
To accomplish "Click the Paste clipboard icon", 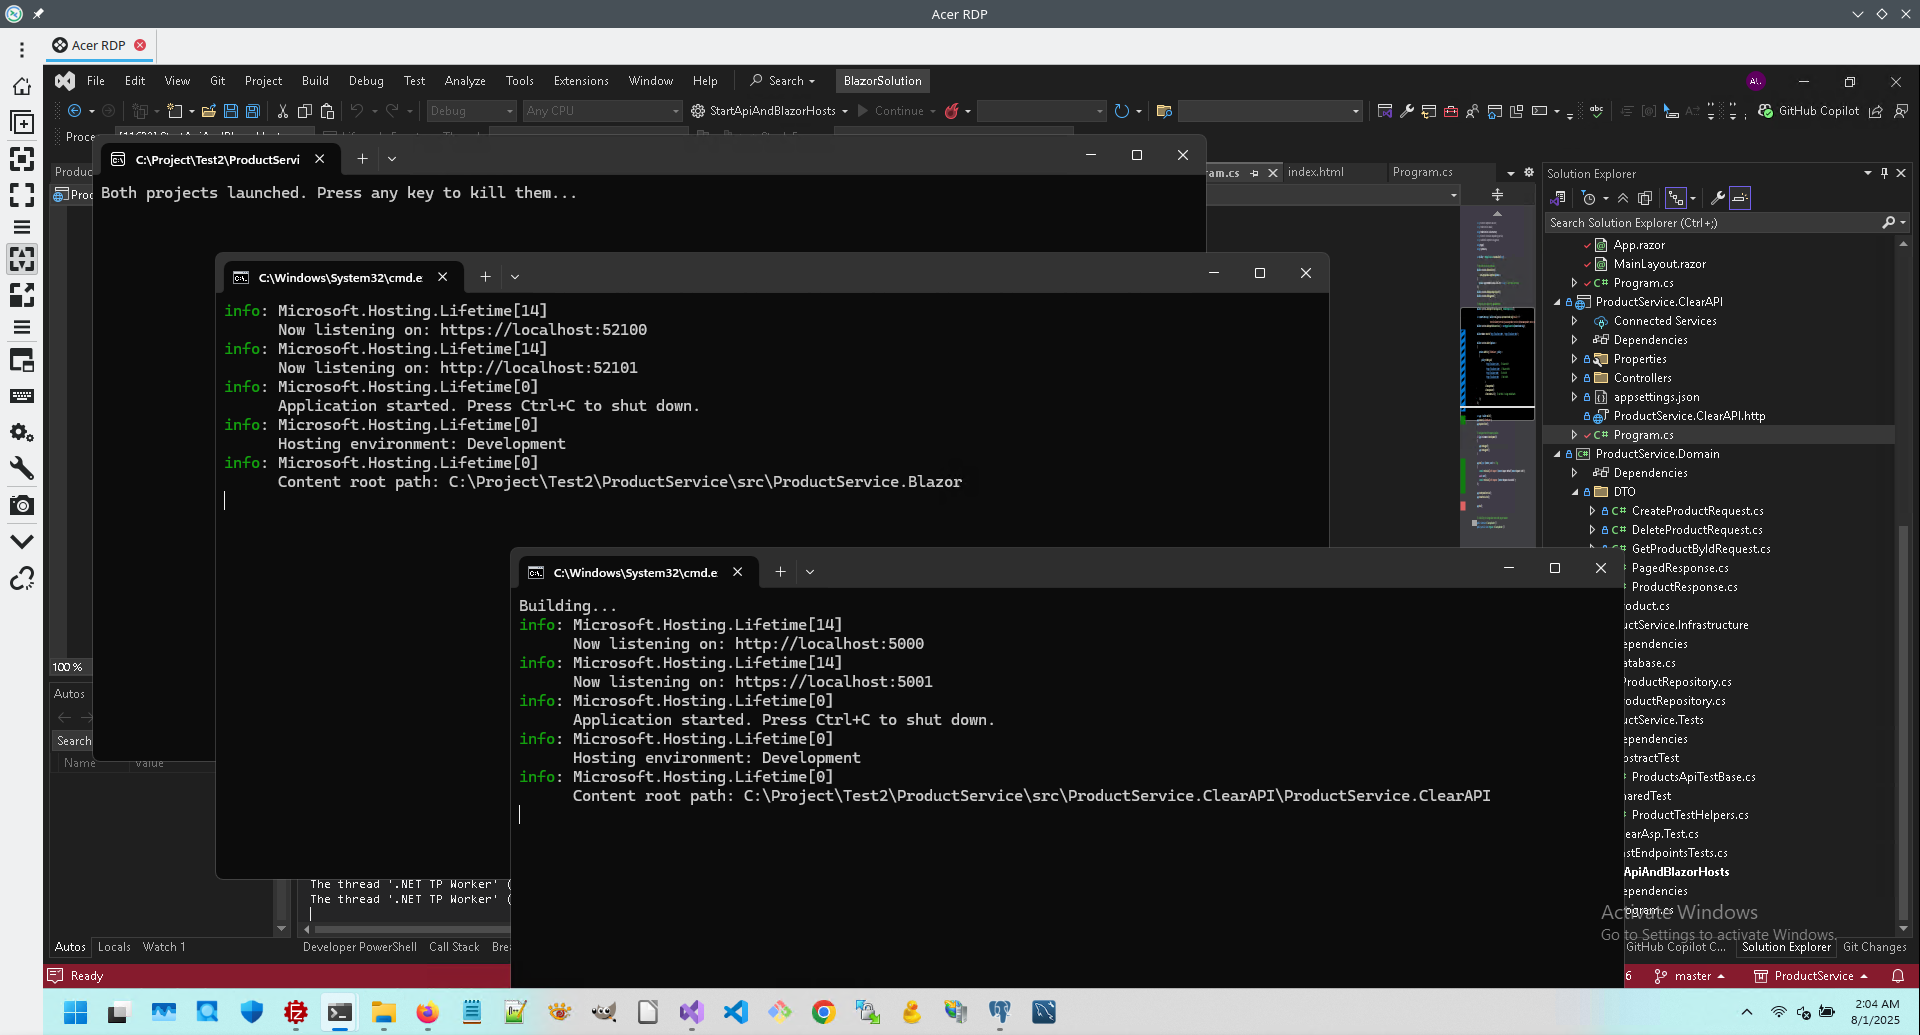I will coord(327,111).
